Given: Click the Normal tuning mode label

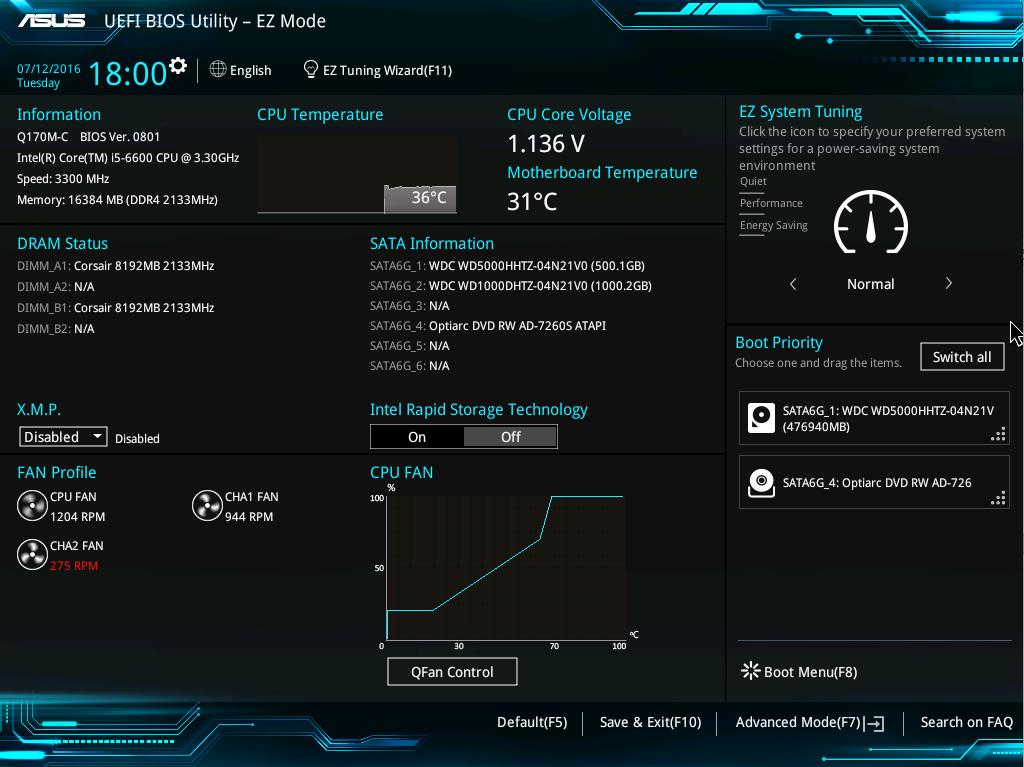Looking at the screenshot, I should (871, 284).
